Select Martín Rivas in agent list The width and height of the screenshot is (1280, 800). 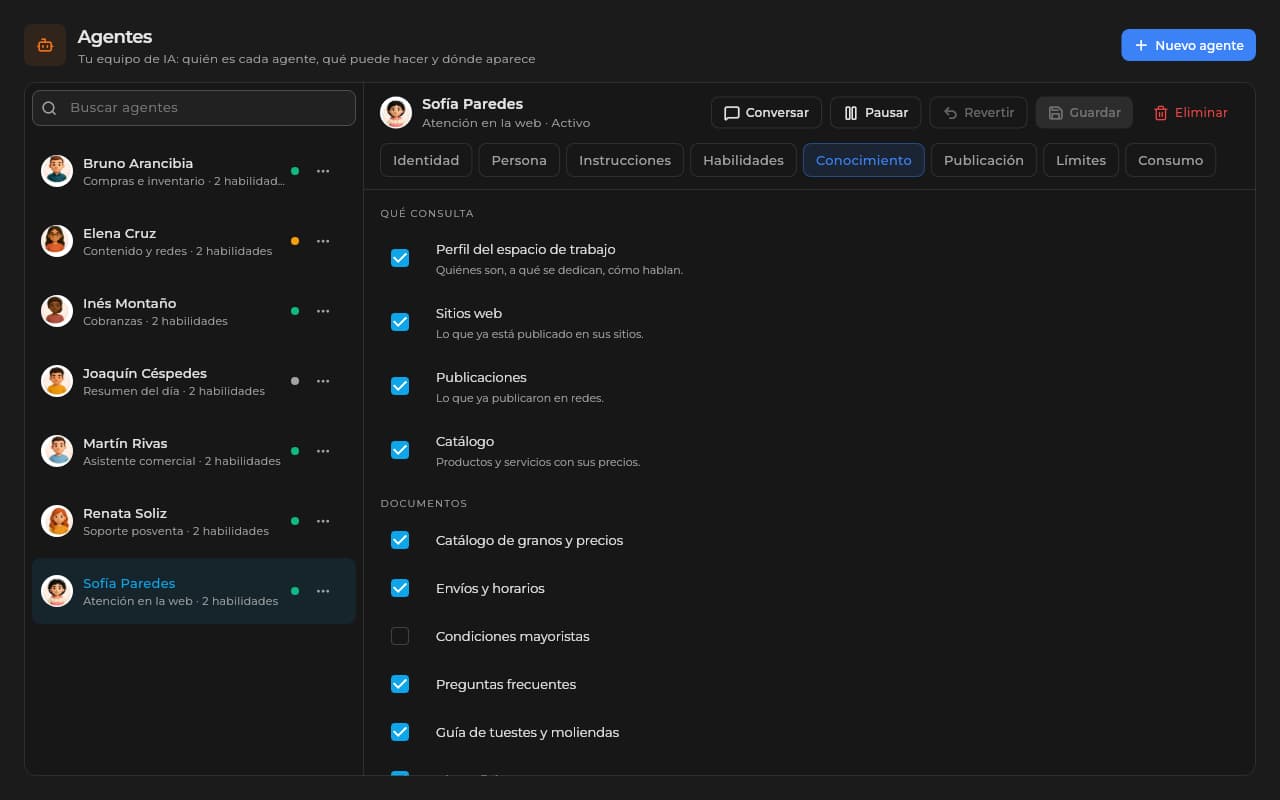(194, 451)
